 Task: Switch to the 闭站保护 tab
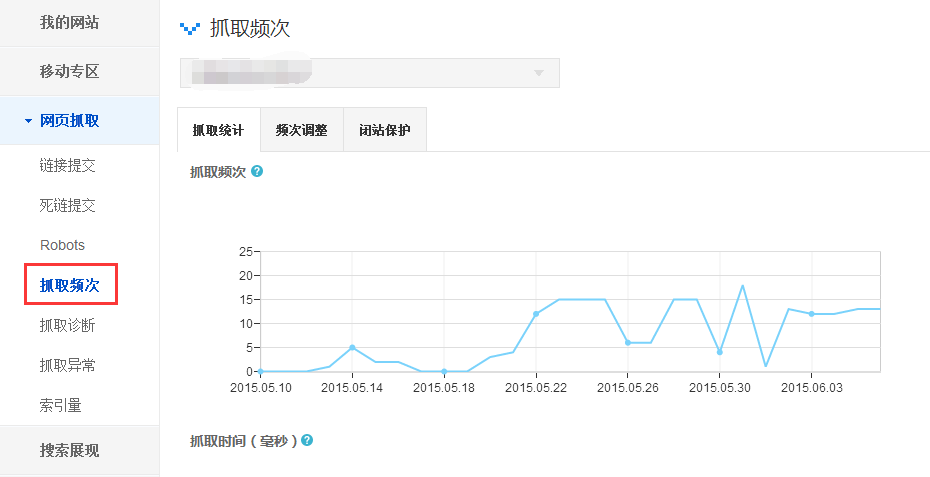[x=385, y=130]
